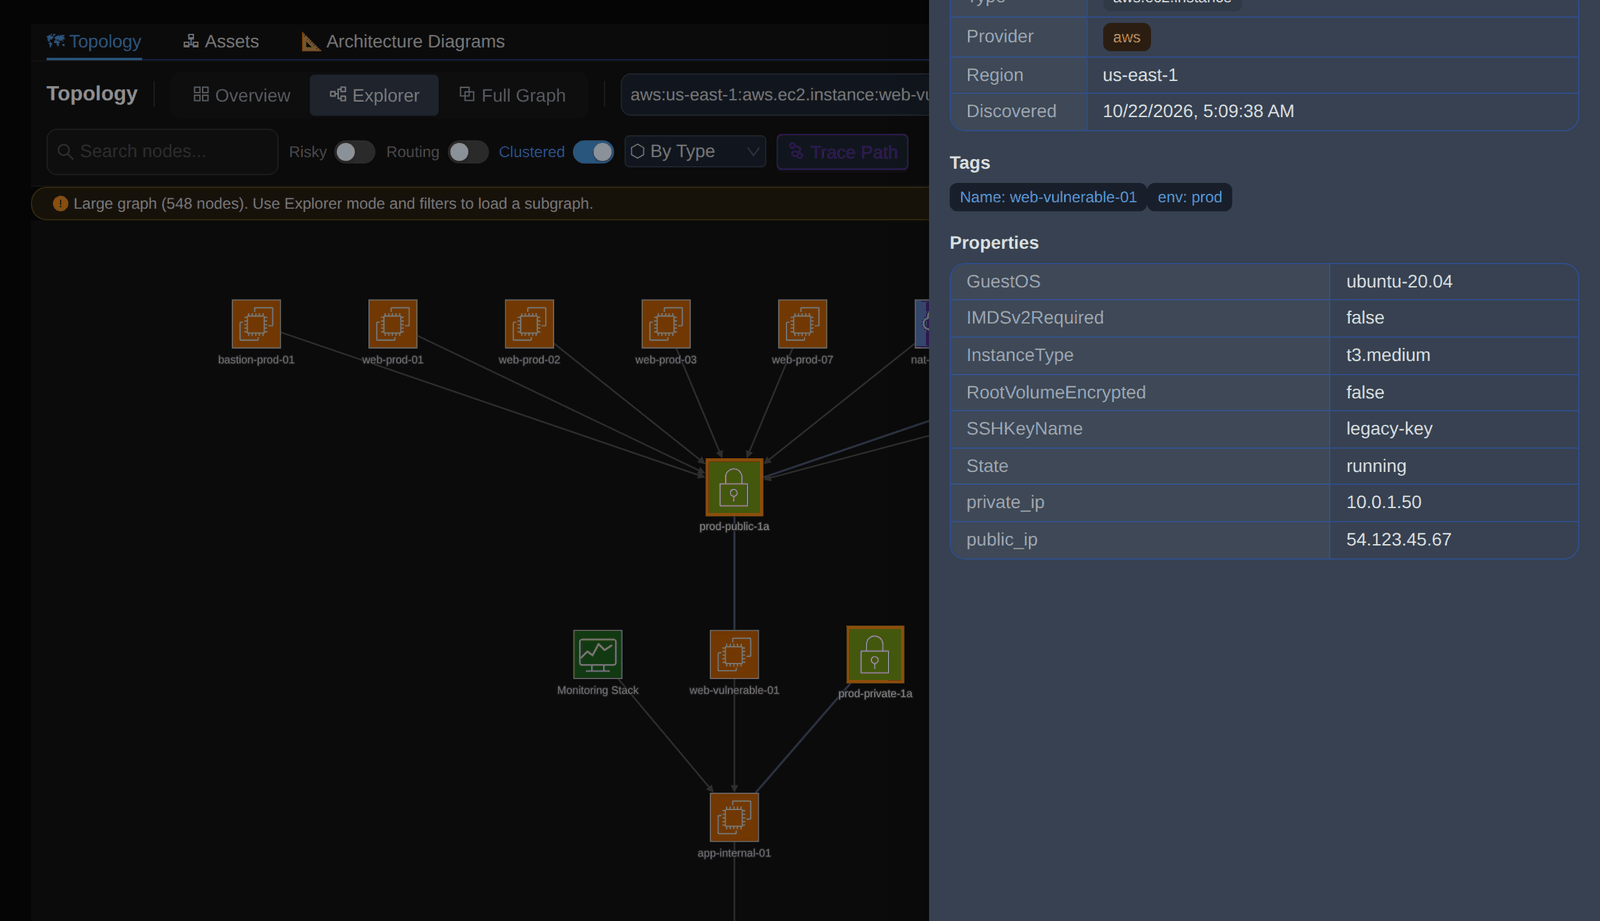Click the t3.medium InstanceType value
The image size is (1600, 921).
[1388, 355]
